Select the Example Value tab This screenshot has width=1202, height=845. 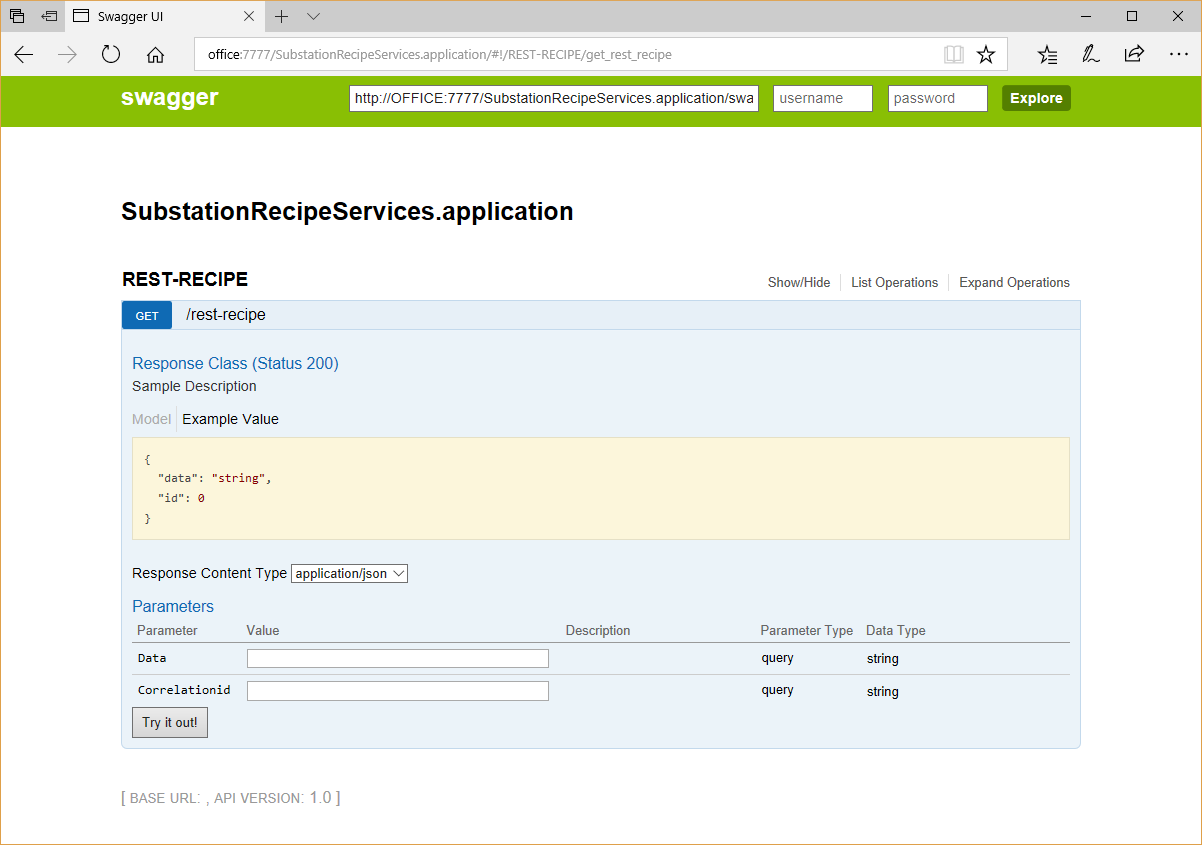pyautogui.click(x=230, y=420)
